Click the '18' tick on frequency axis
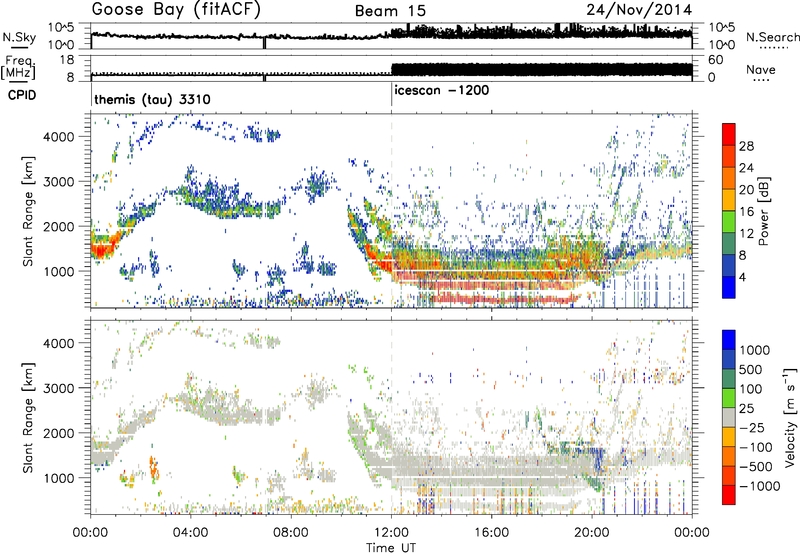Viewport: 800px width, 554px height. coord(67,60)
